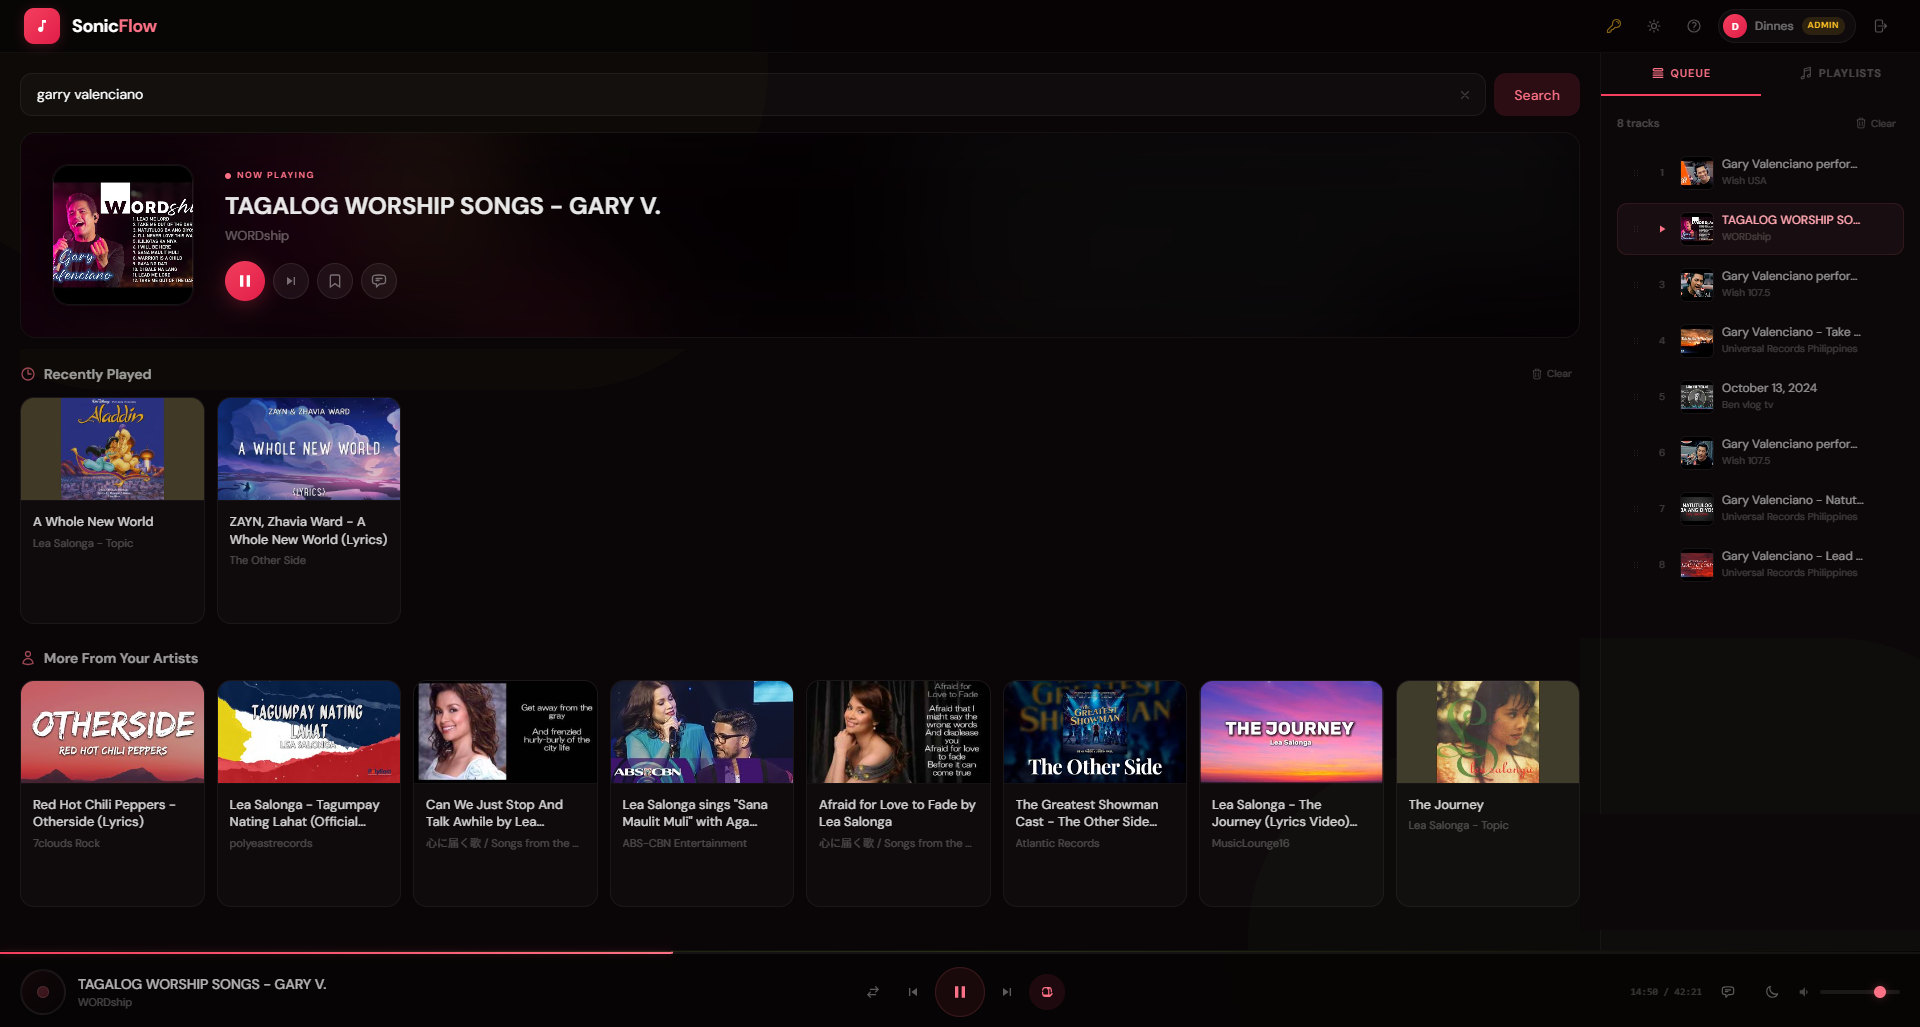1920x1027 pixels.
Task: Toggle sleep timer moon icon
Action: pyautogui.click(x=1772, y=992)
